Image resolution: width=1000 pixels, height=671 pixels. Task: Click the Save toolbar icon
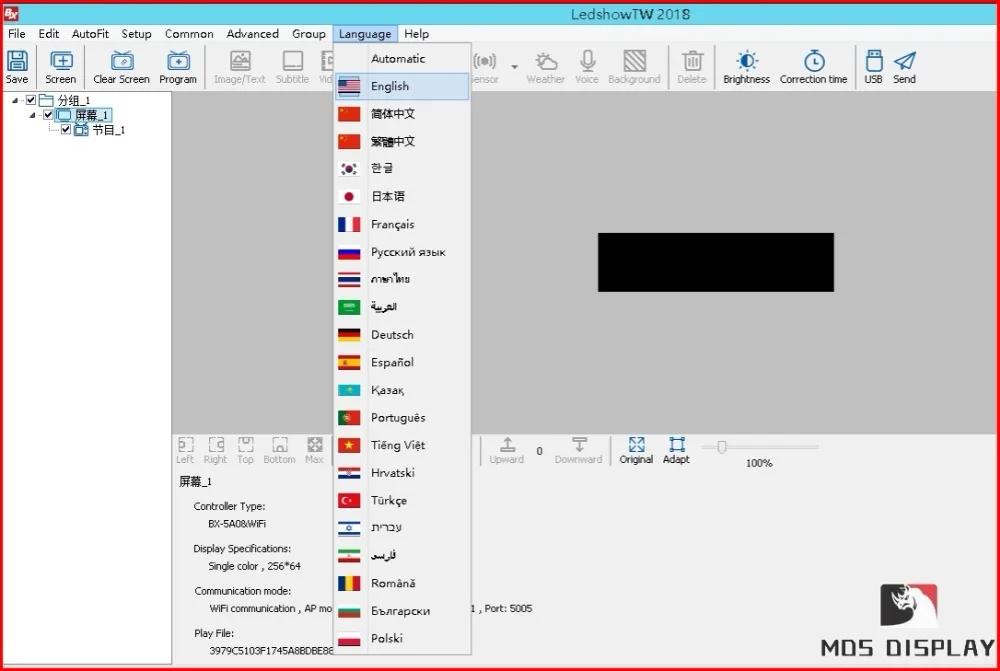[x=17, y=67]
